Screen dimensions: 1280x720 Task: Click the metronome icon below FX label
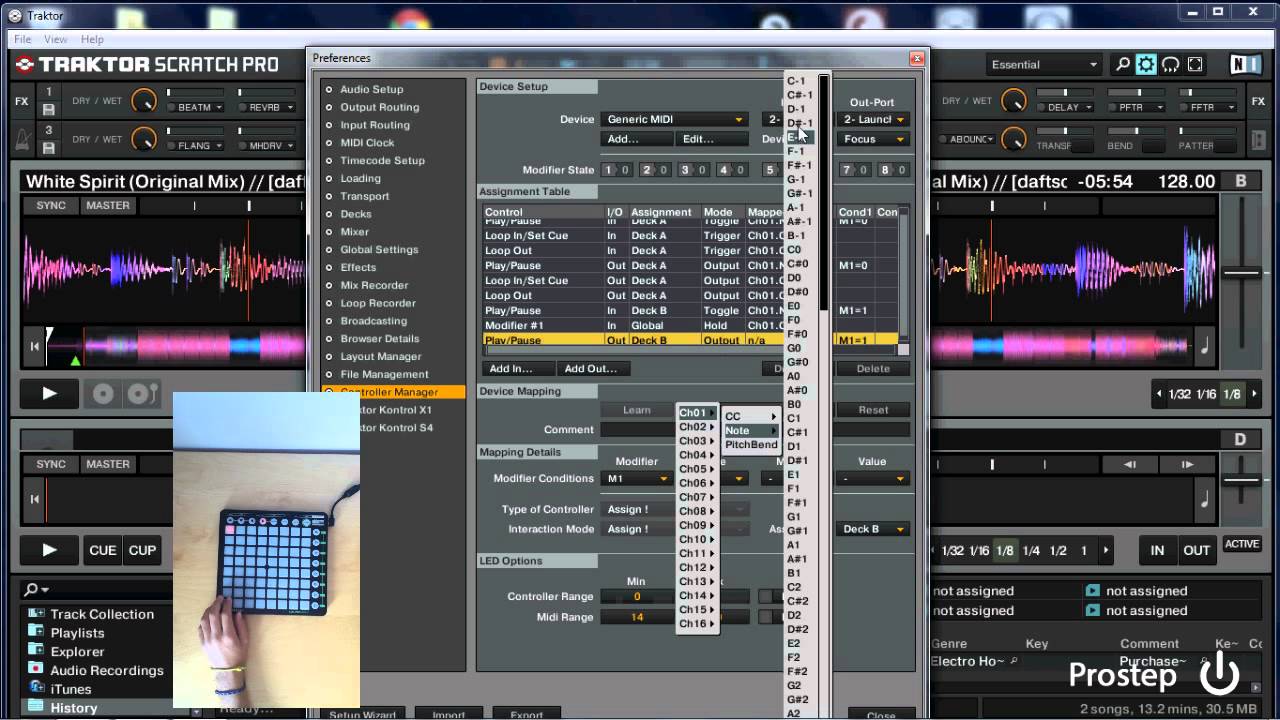click(x=22, y=141)
